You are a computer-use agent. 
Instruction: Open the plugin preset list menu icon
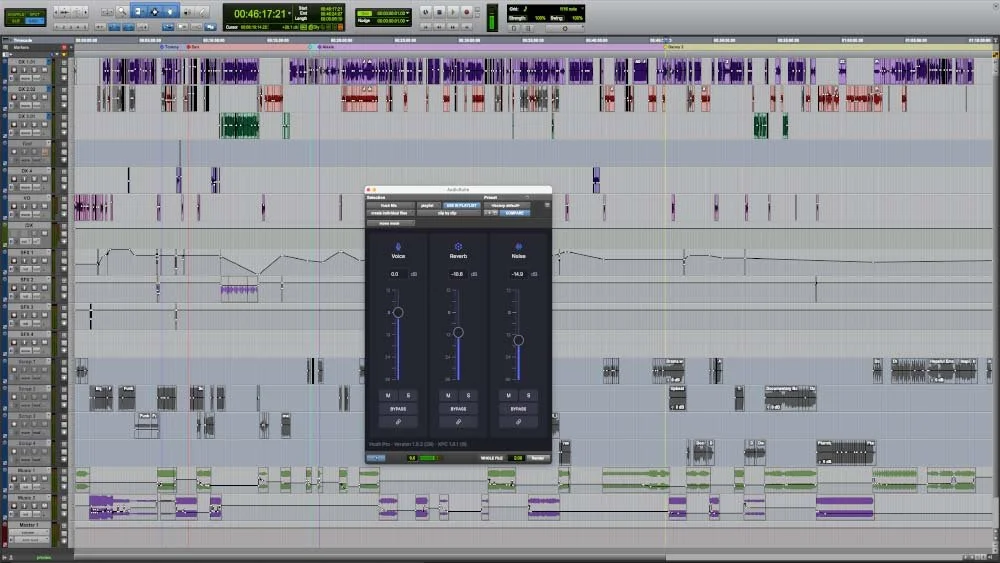[x=547, y=205]
